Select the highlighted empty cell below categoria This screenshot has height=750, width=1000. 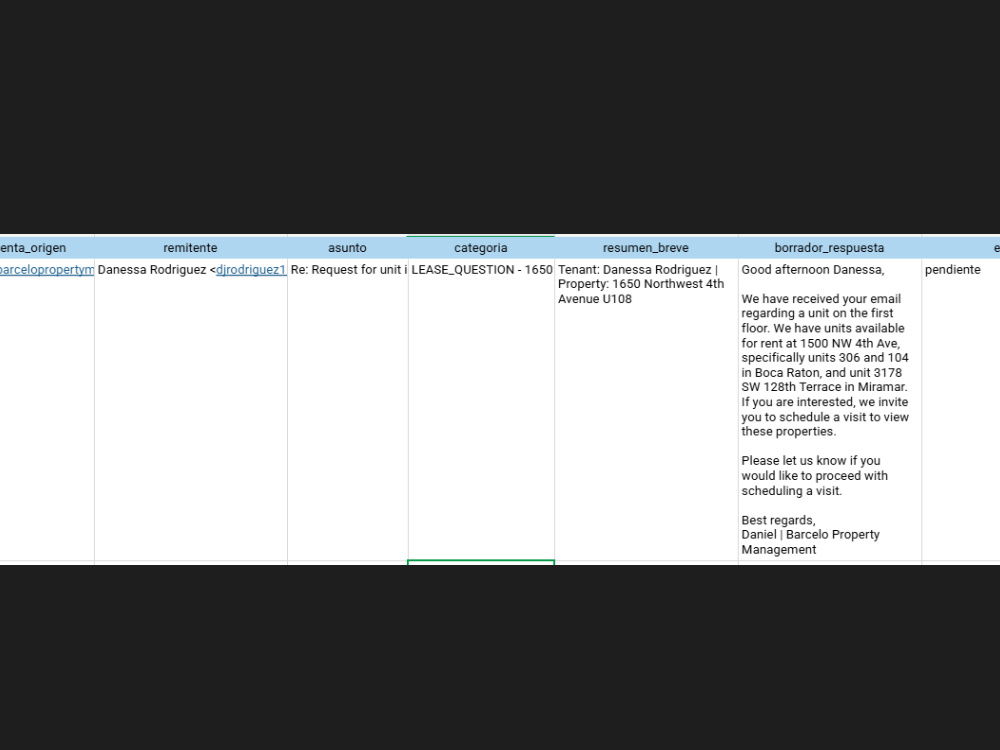(x=481, y=562)
